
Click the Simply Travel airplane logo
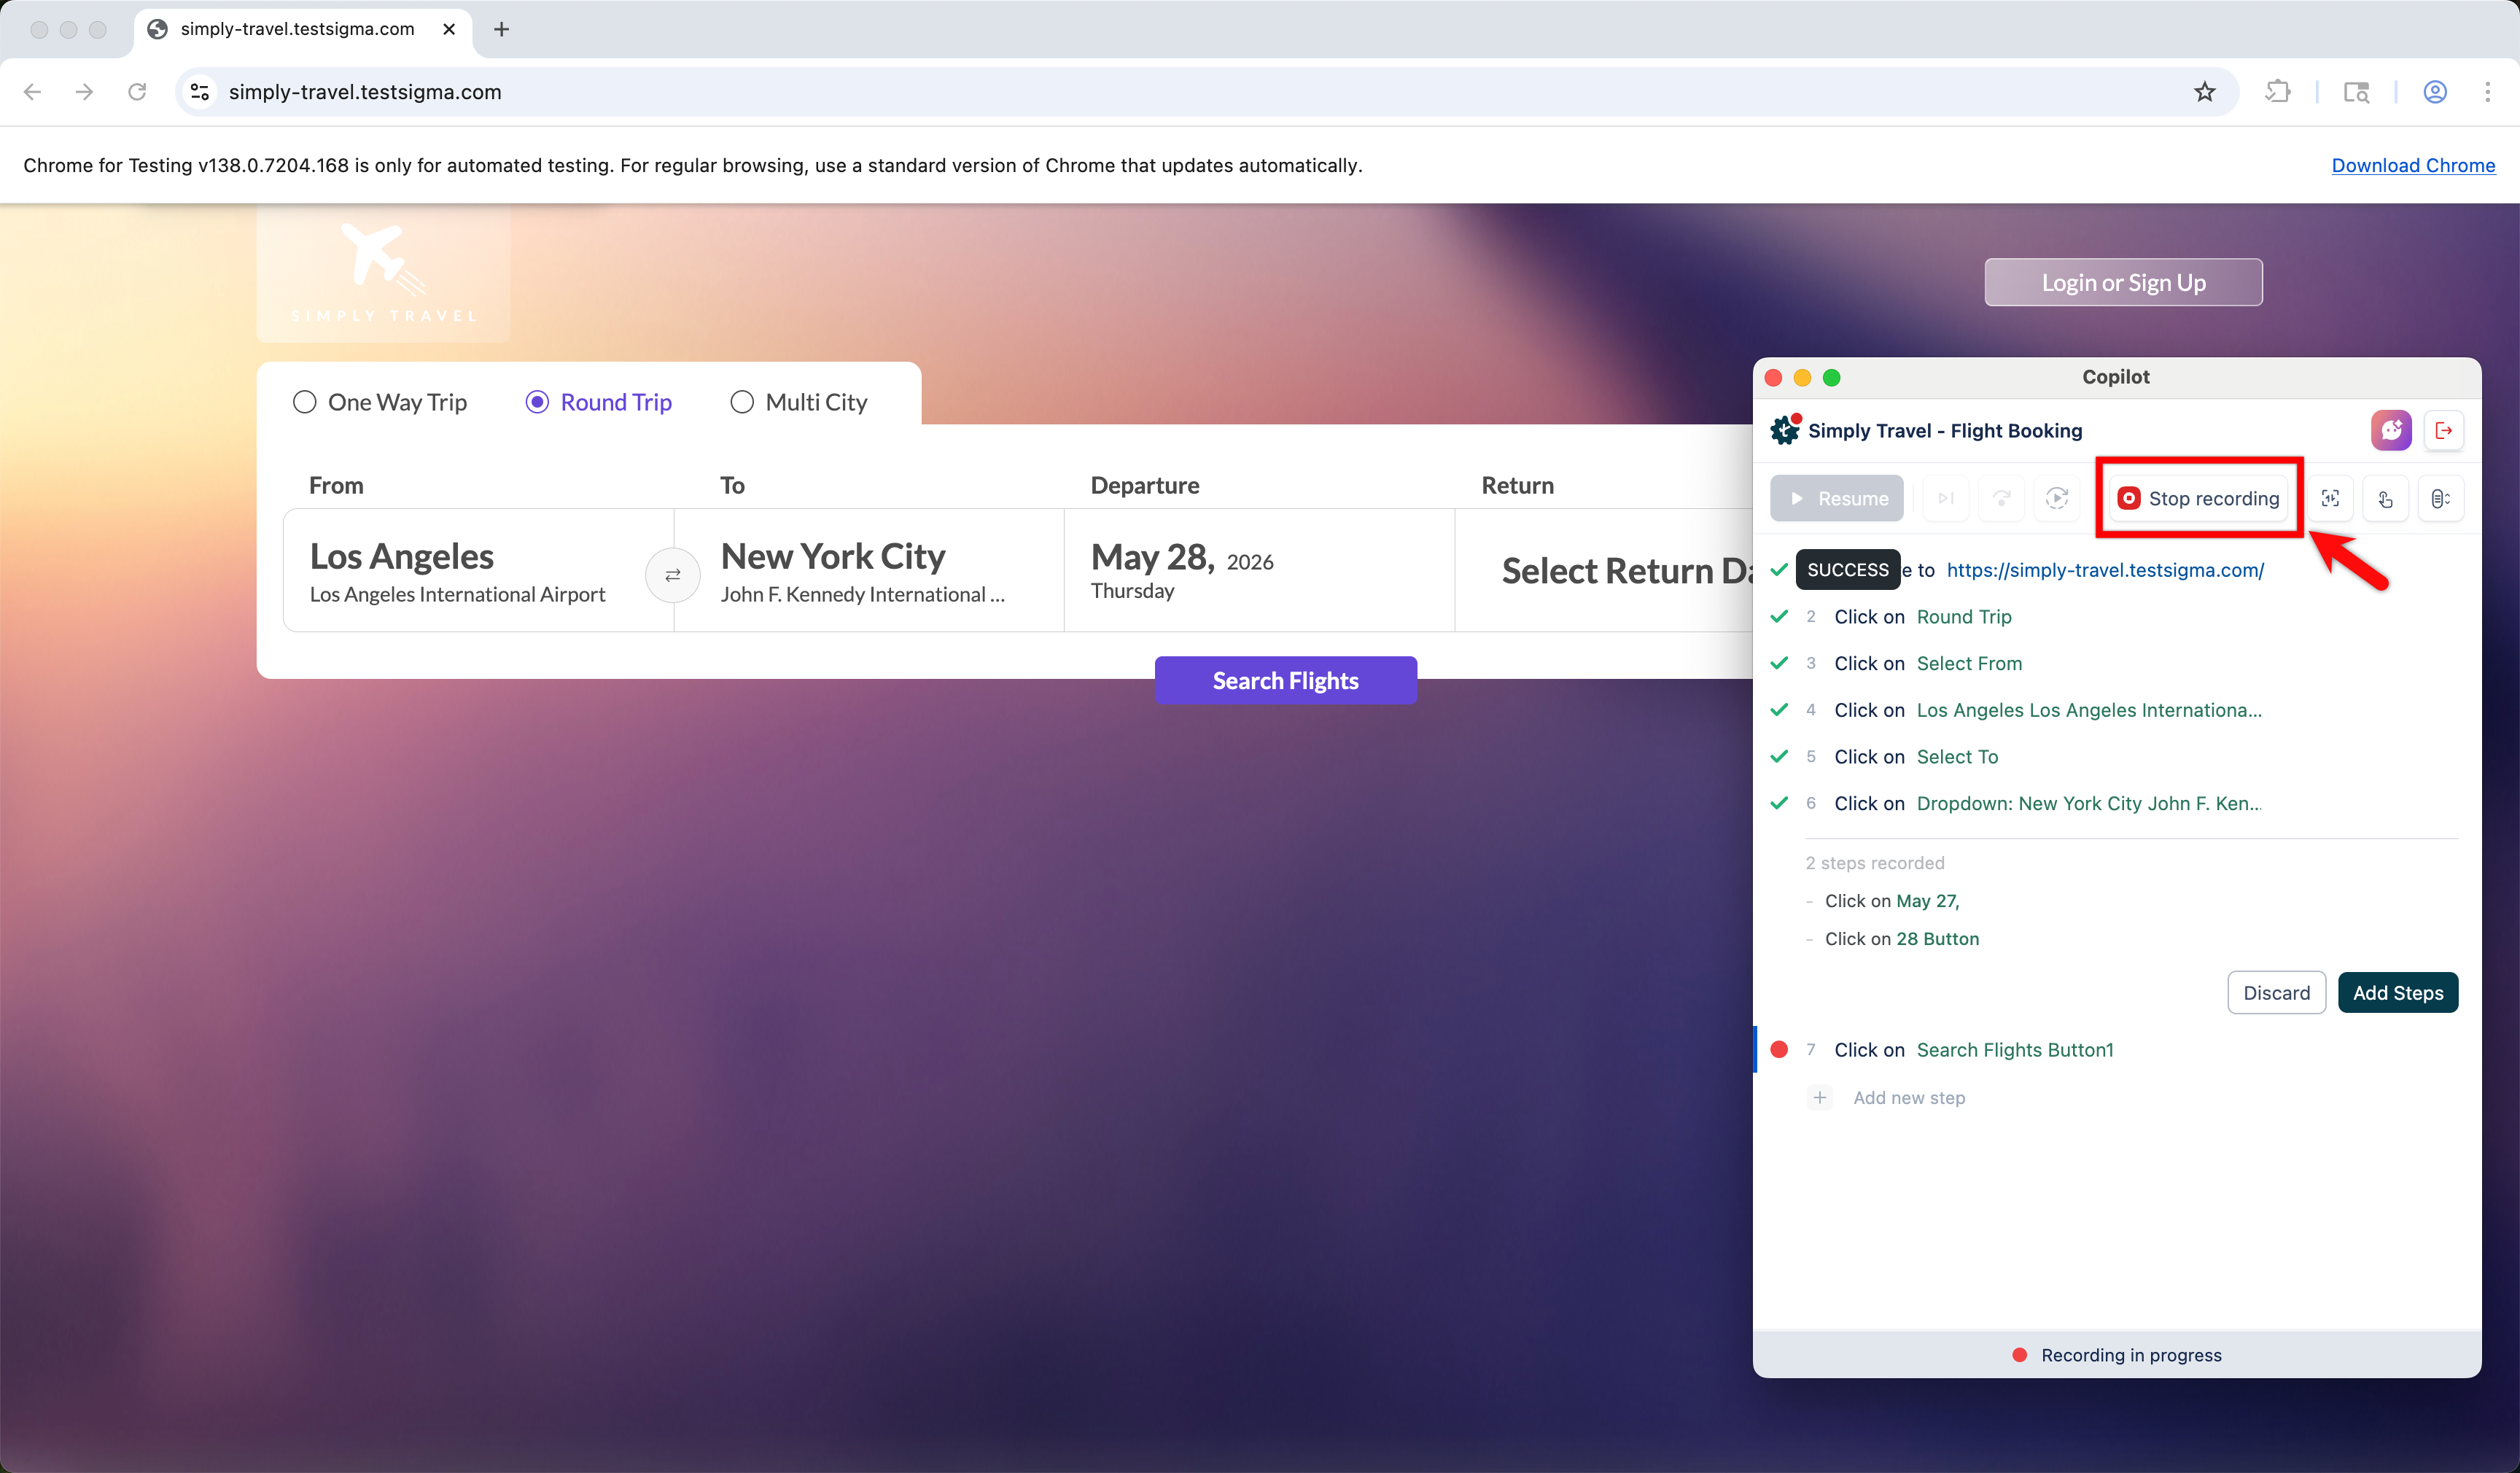pyautogui.click(x=384, y=272)
